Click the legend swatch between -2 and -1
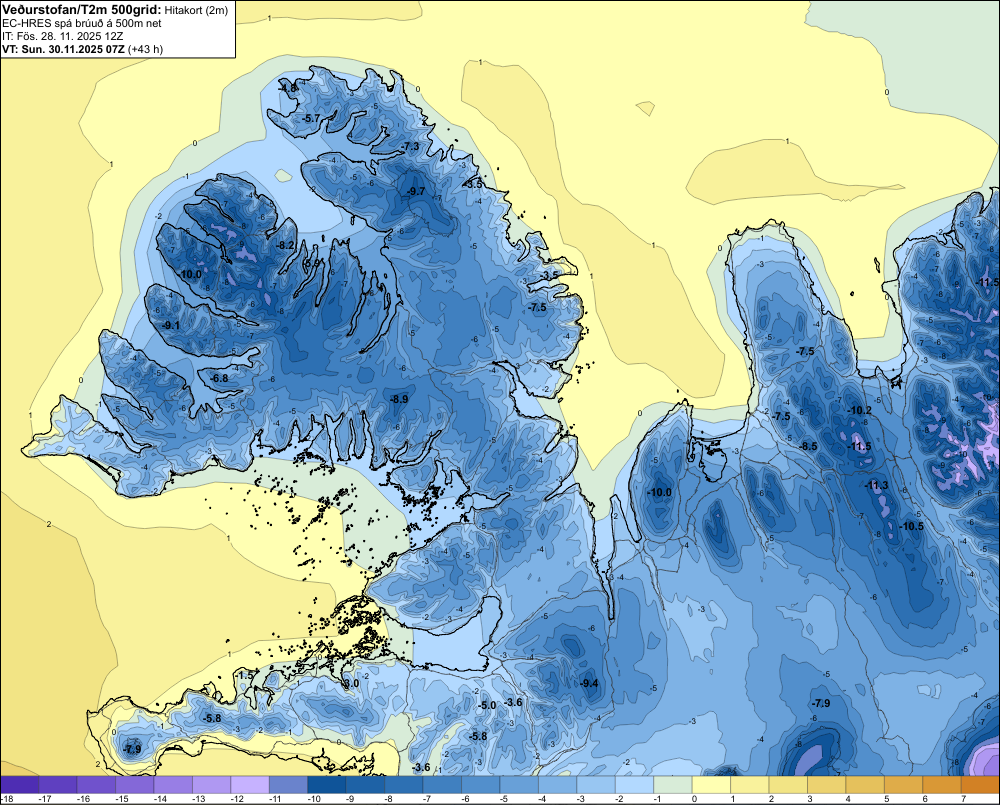 click(x=635, y=785)
